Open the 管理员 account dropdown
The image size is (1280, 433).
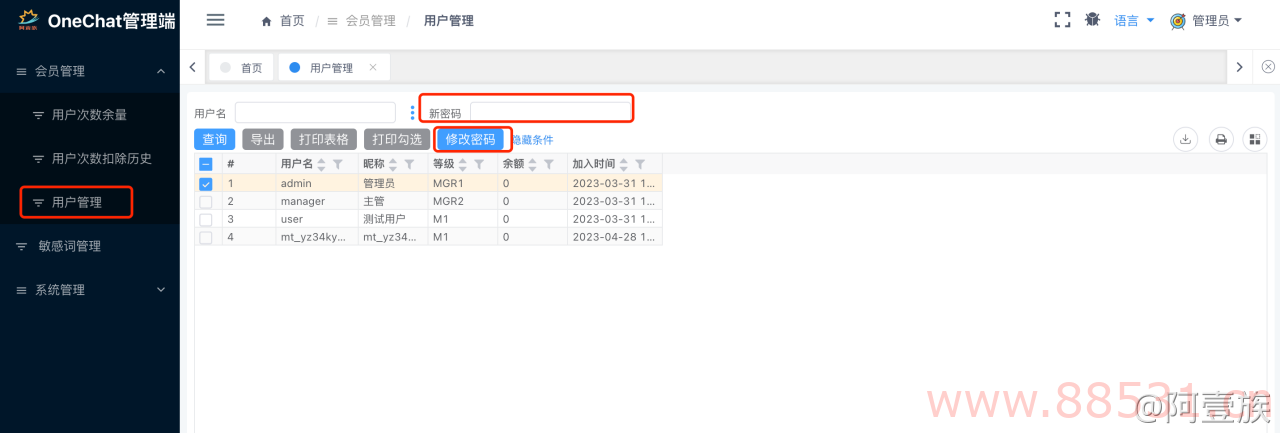coord(1217,20)
